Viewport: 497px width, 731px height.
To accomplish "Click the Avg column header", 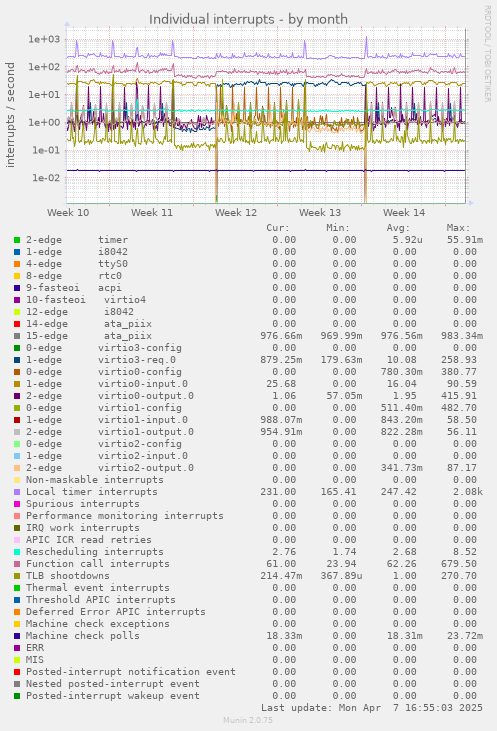I will pos(398,228).
